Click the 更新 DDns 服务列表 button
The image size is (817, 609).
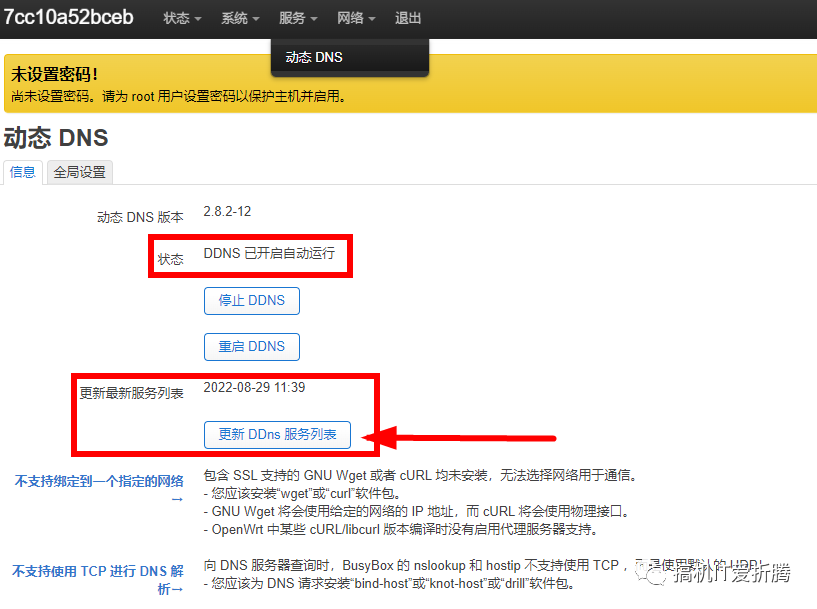click(x=277, y=434)
